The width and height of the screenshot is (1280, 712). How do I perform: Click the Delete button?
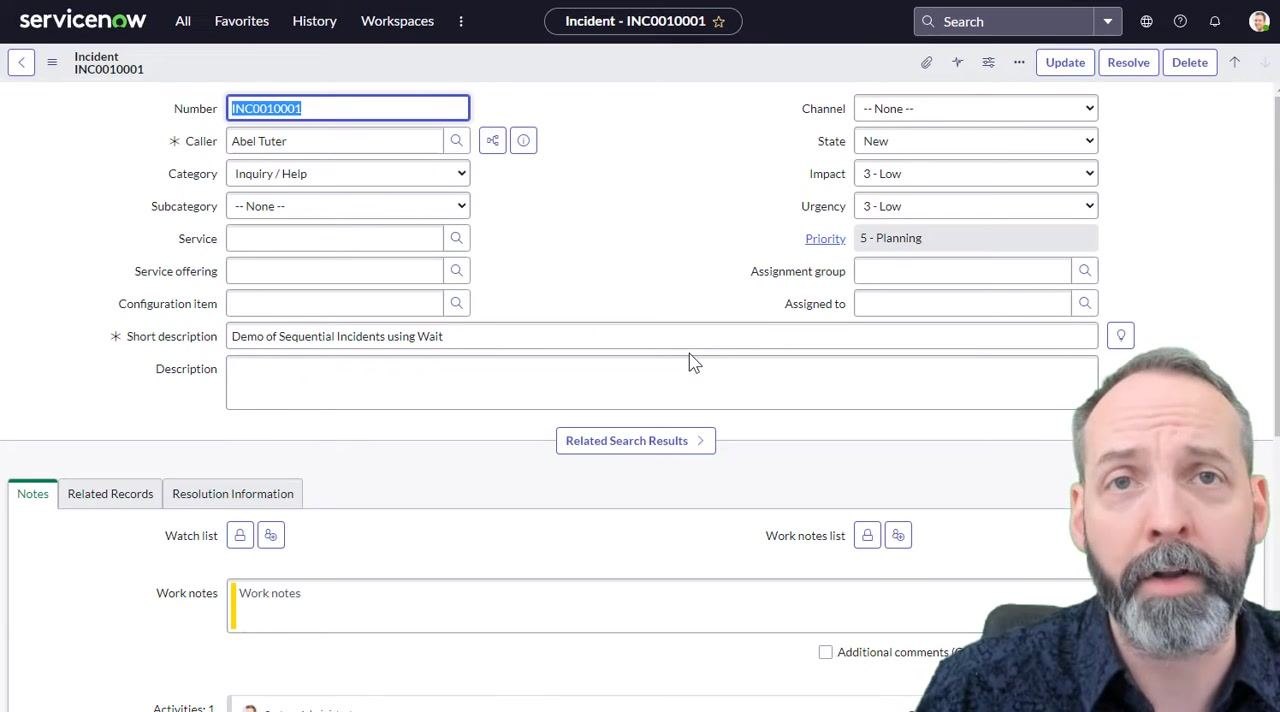[1190, 62]
